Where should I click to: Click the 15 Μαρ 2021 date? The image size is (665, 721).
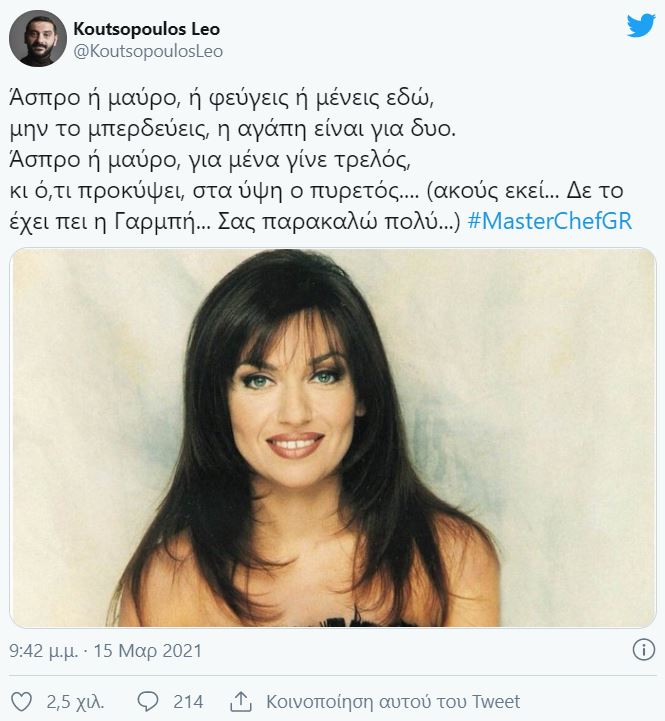tap(148, 651)
